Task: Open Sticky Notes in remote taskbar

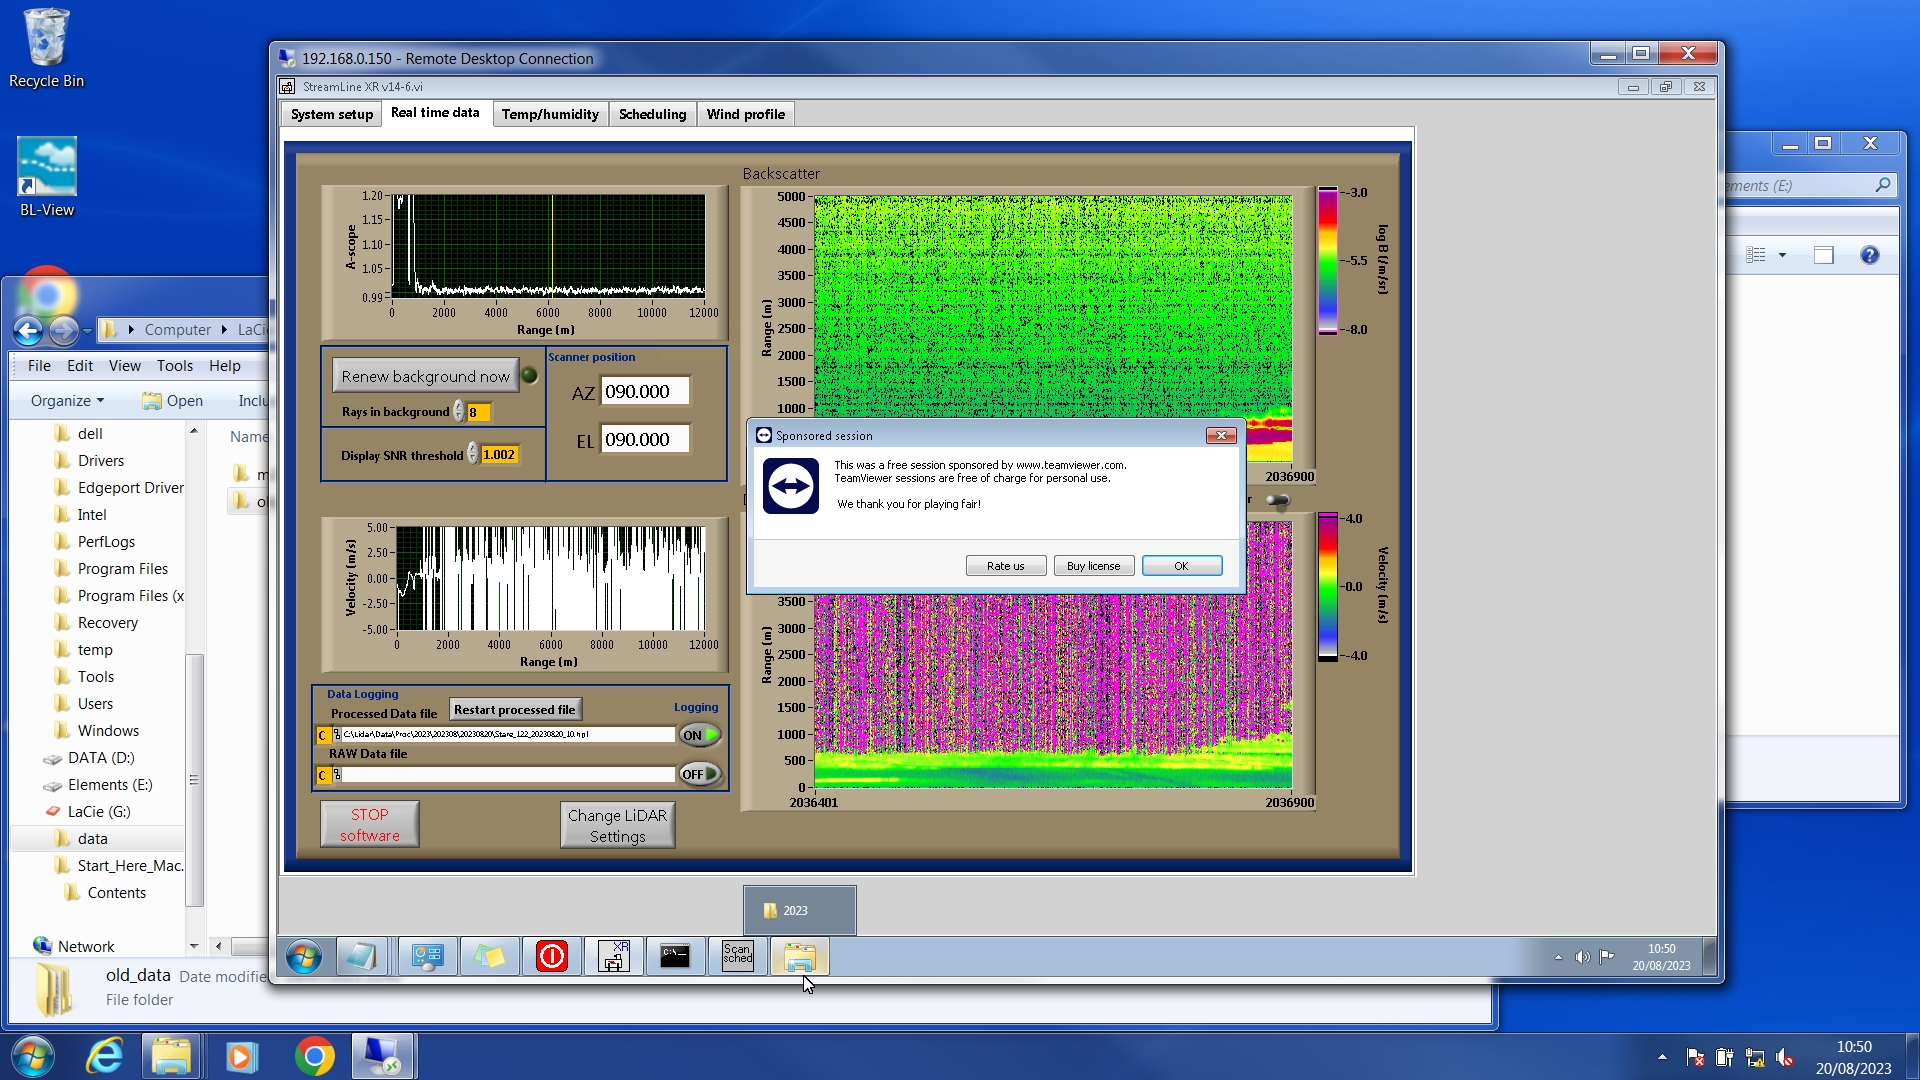Action: (x=489, y=957)
